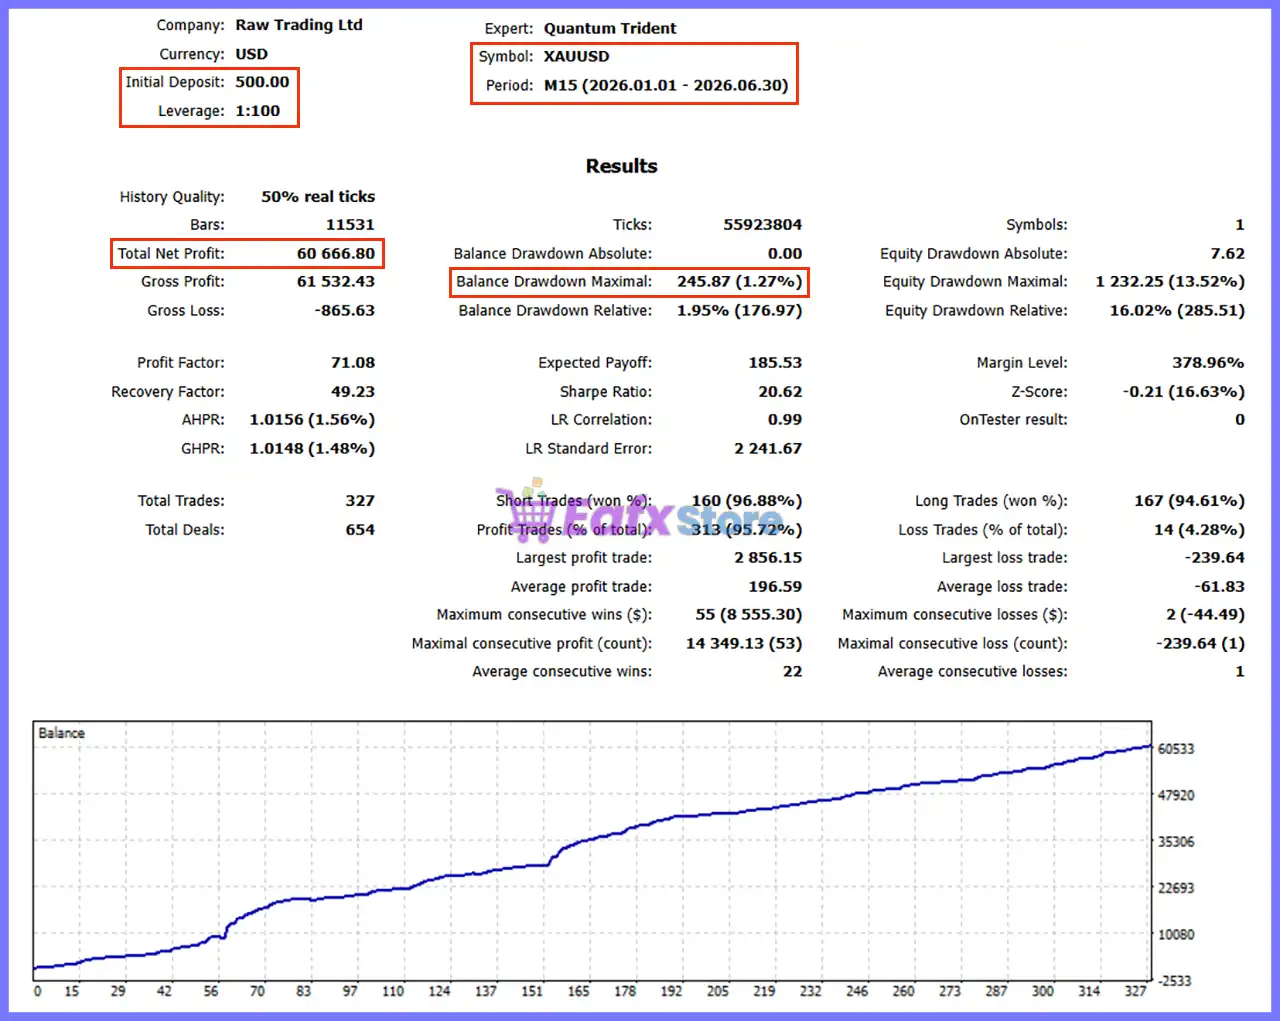
Task: Click the LR Correlation value 0.99
Action: point(785,420)
